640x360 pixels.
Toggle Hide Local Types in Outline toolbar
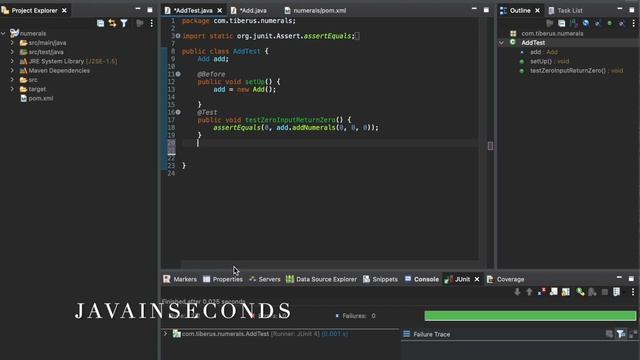(x=621, y=23)
